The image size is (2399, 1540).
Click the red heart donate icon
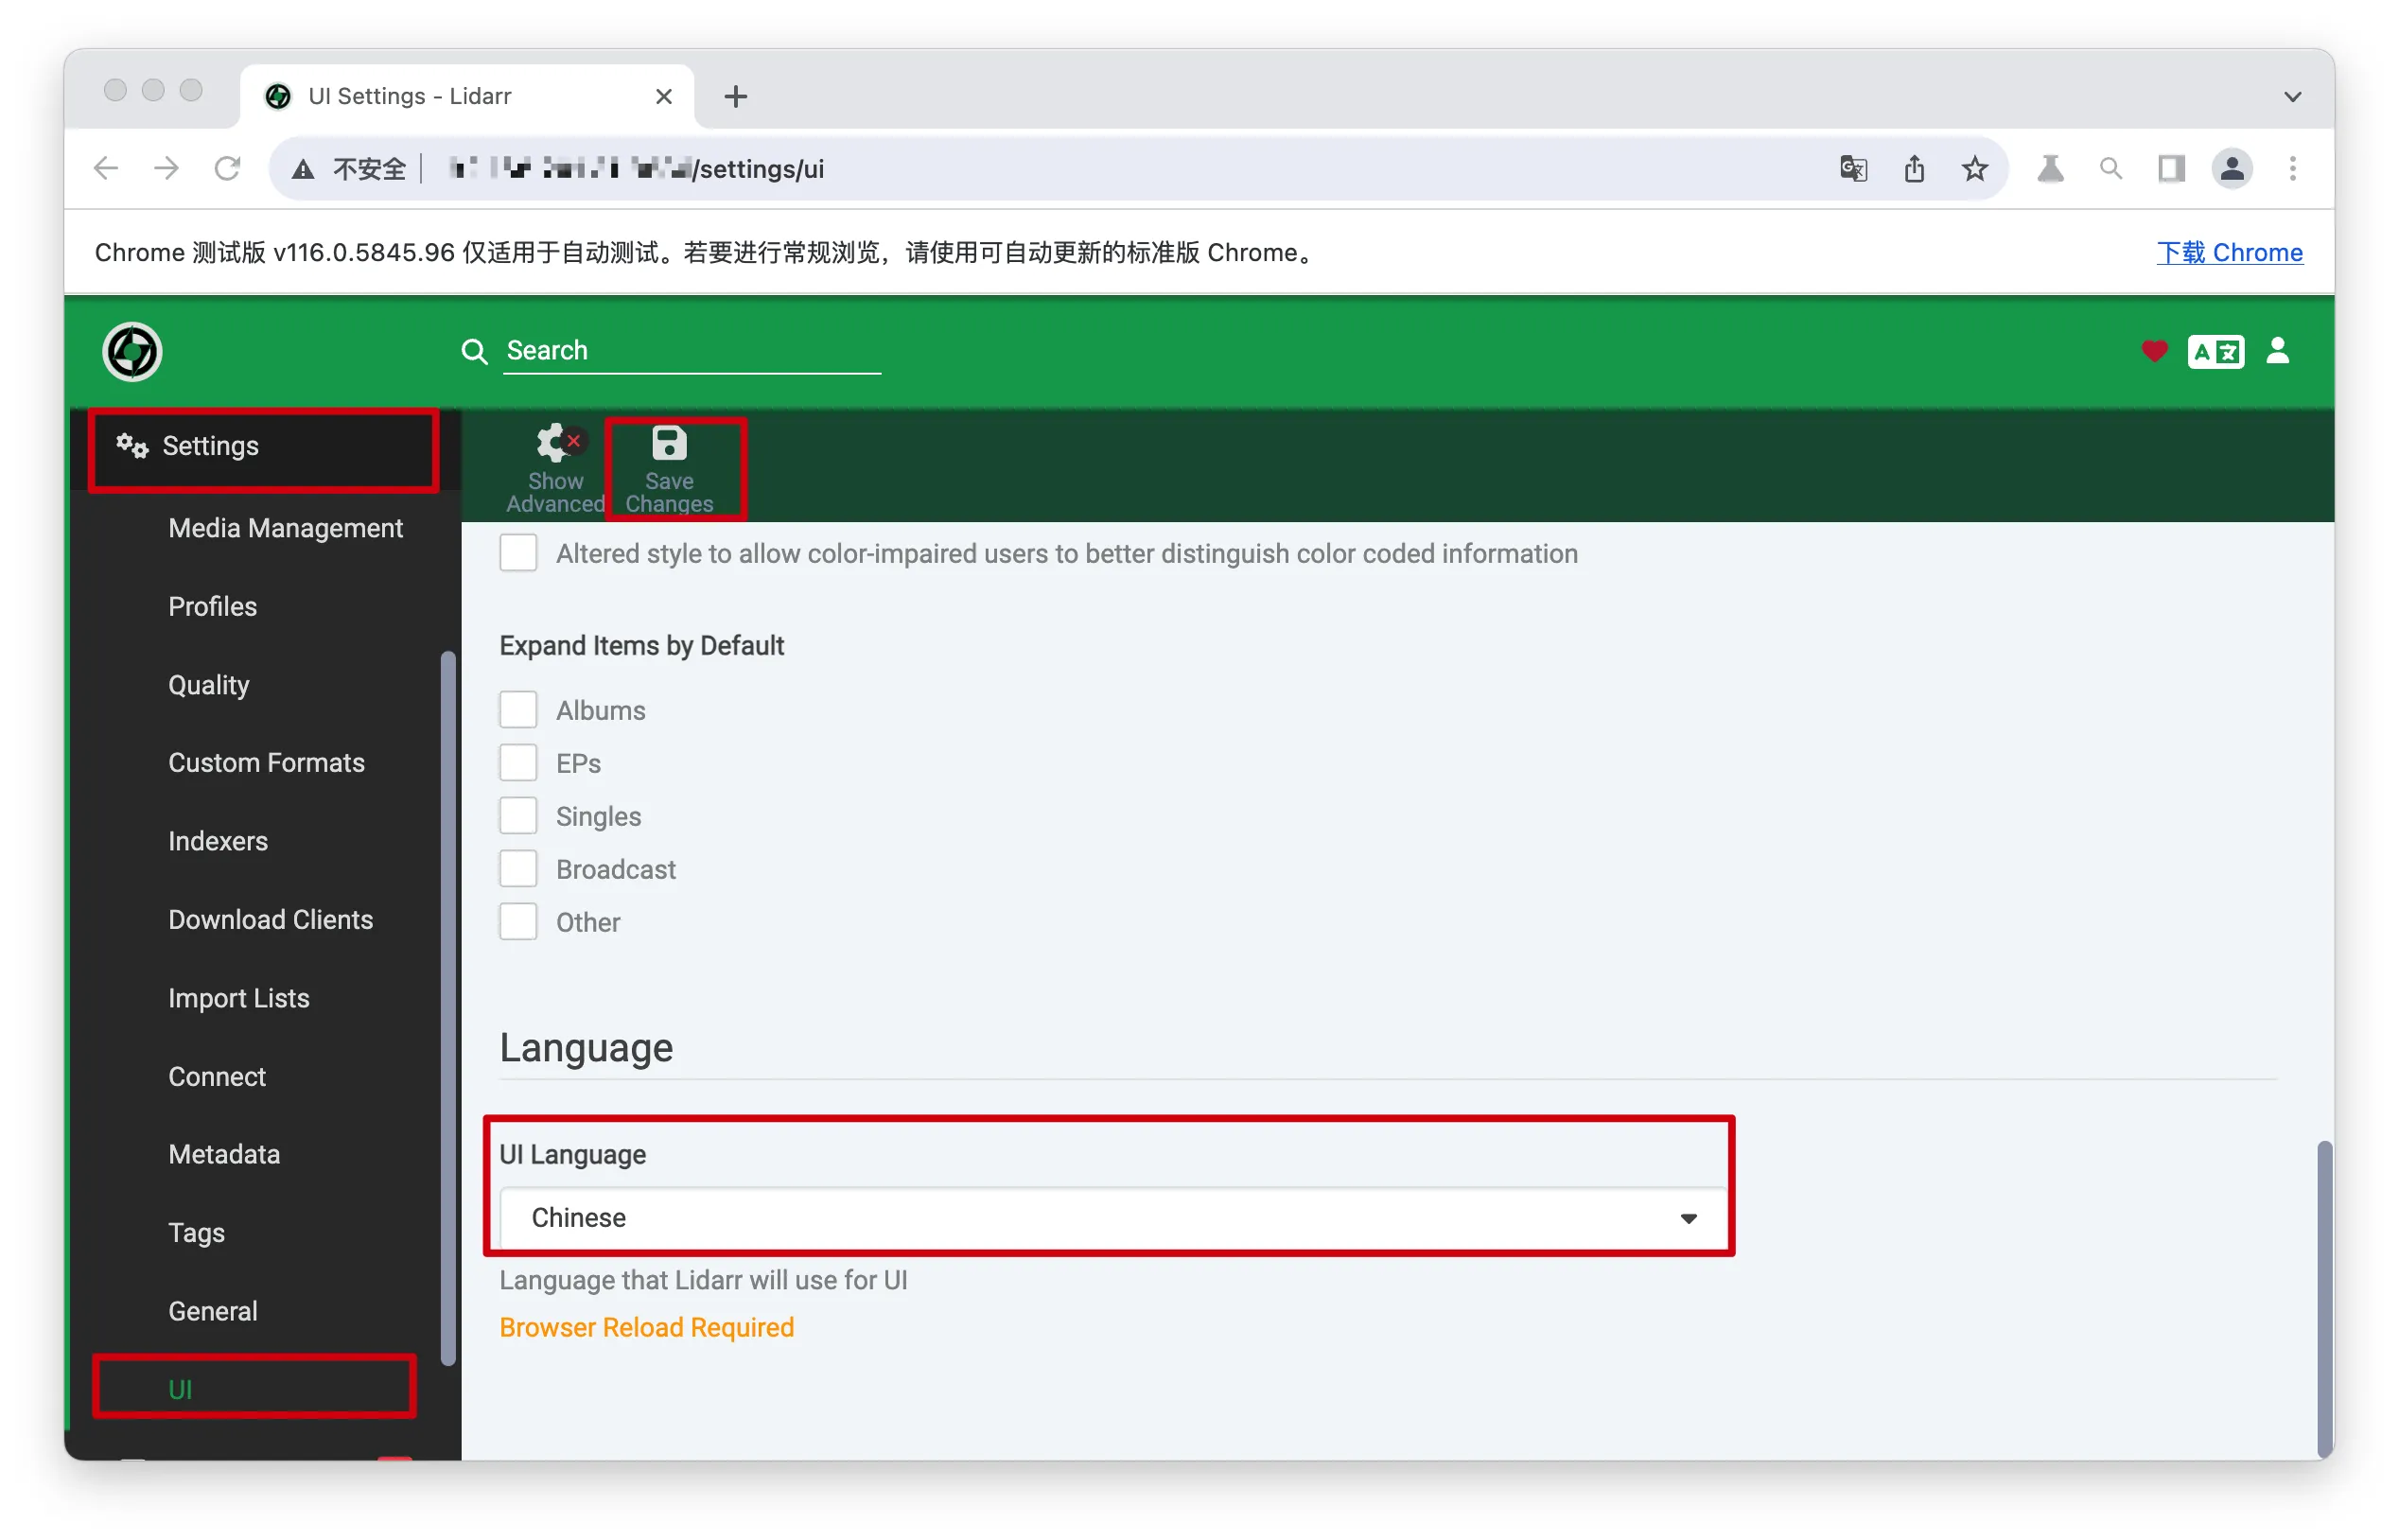pos(2154,352)
